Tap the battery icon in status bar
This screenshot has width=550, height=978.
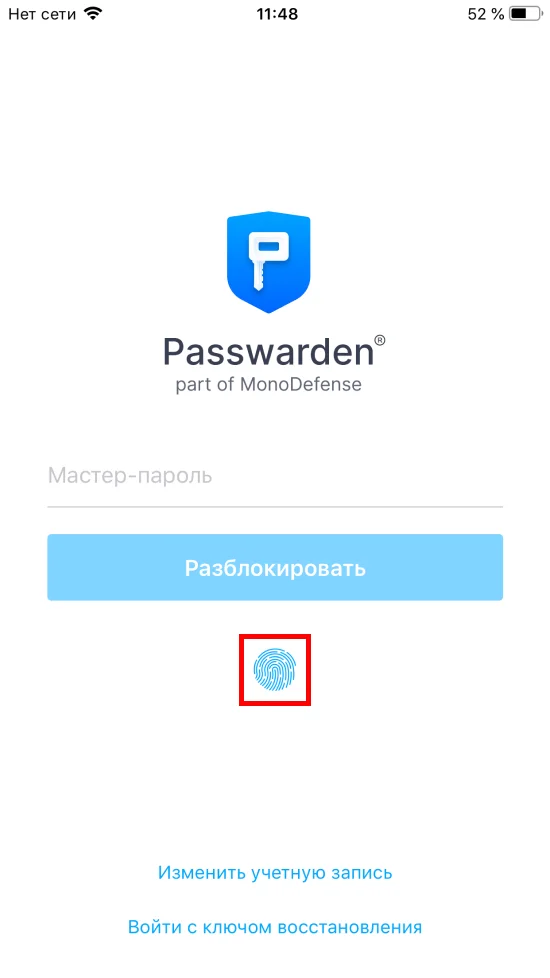pyautogui.click(x=526, y=14)
